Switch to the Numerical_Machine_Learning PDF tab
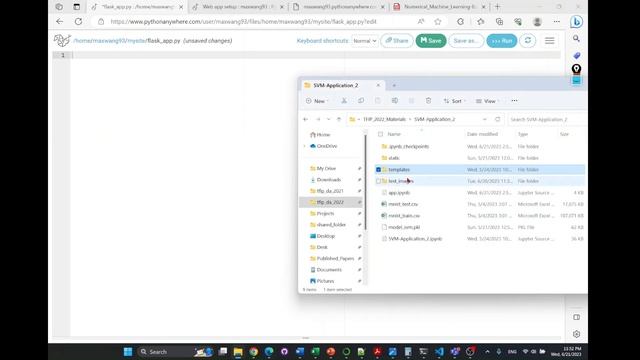640x360 pixels. tap(439, 7)
